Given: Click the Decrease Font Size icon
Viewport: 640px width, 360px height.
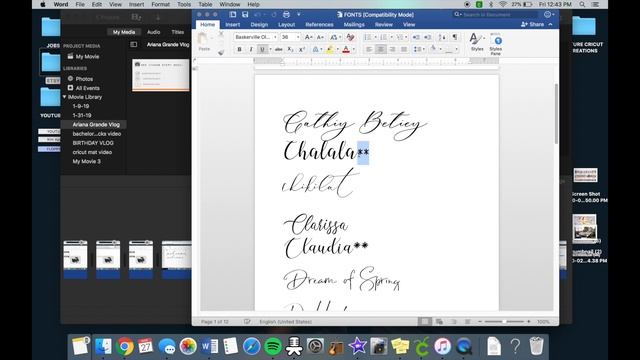Looking at the screenshot, I should 320,37.
